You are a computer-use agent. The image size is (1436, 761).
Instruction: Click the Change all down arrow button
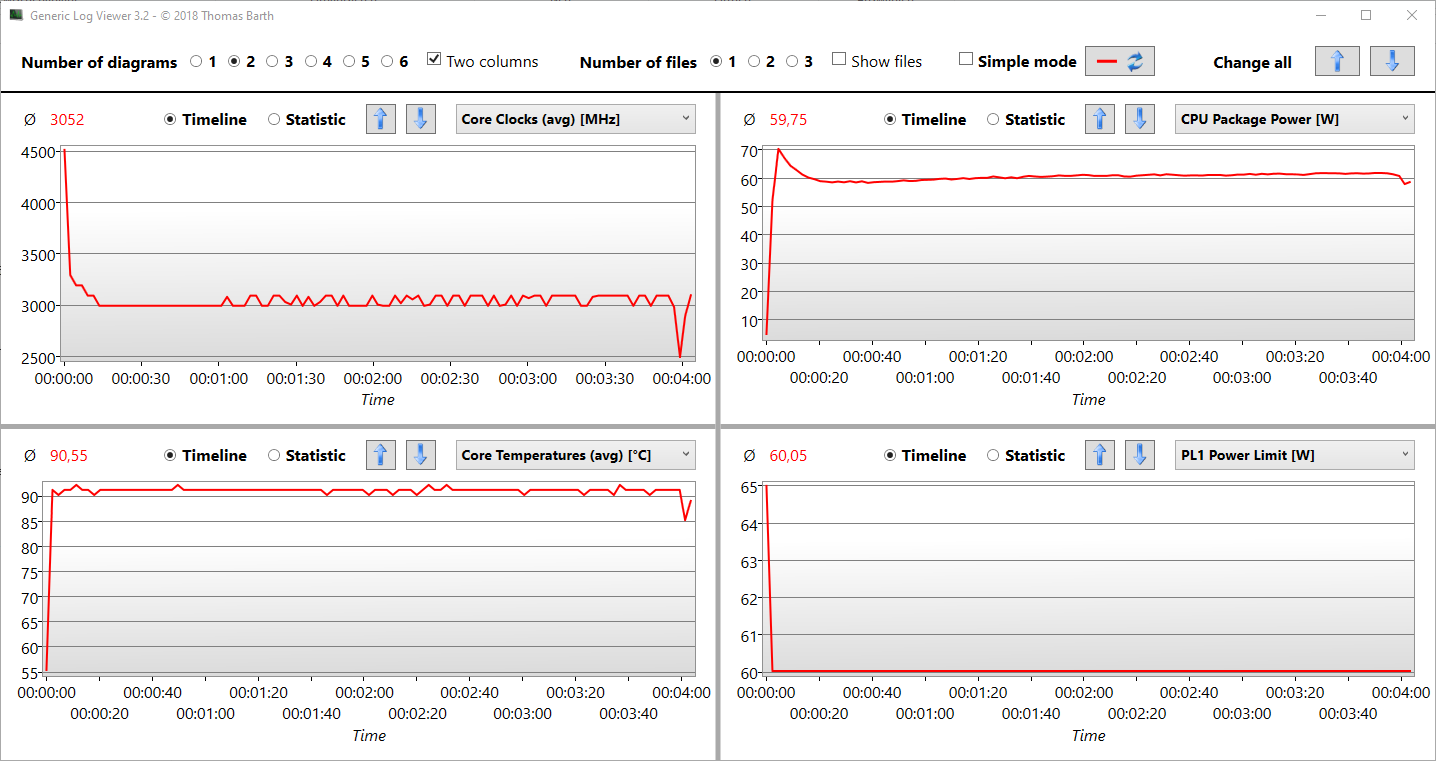pos(1392,61)
